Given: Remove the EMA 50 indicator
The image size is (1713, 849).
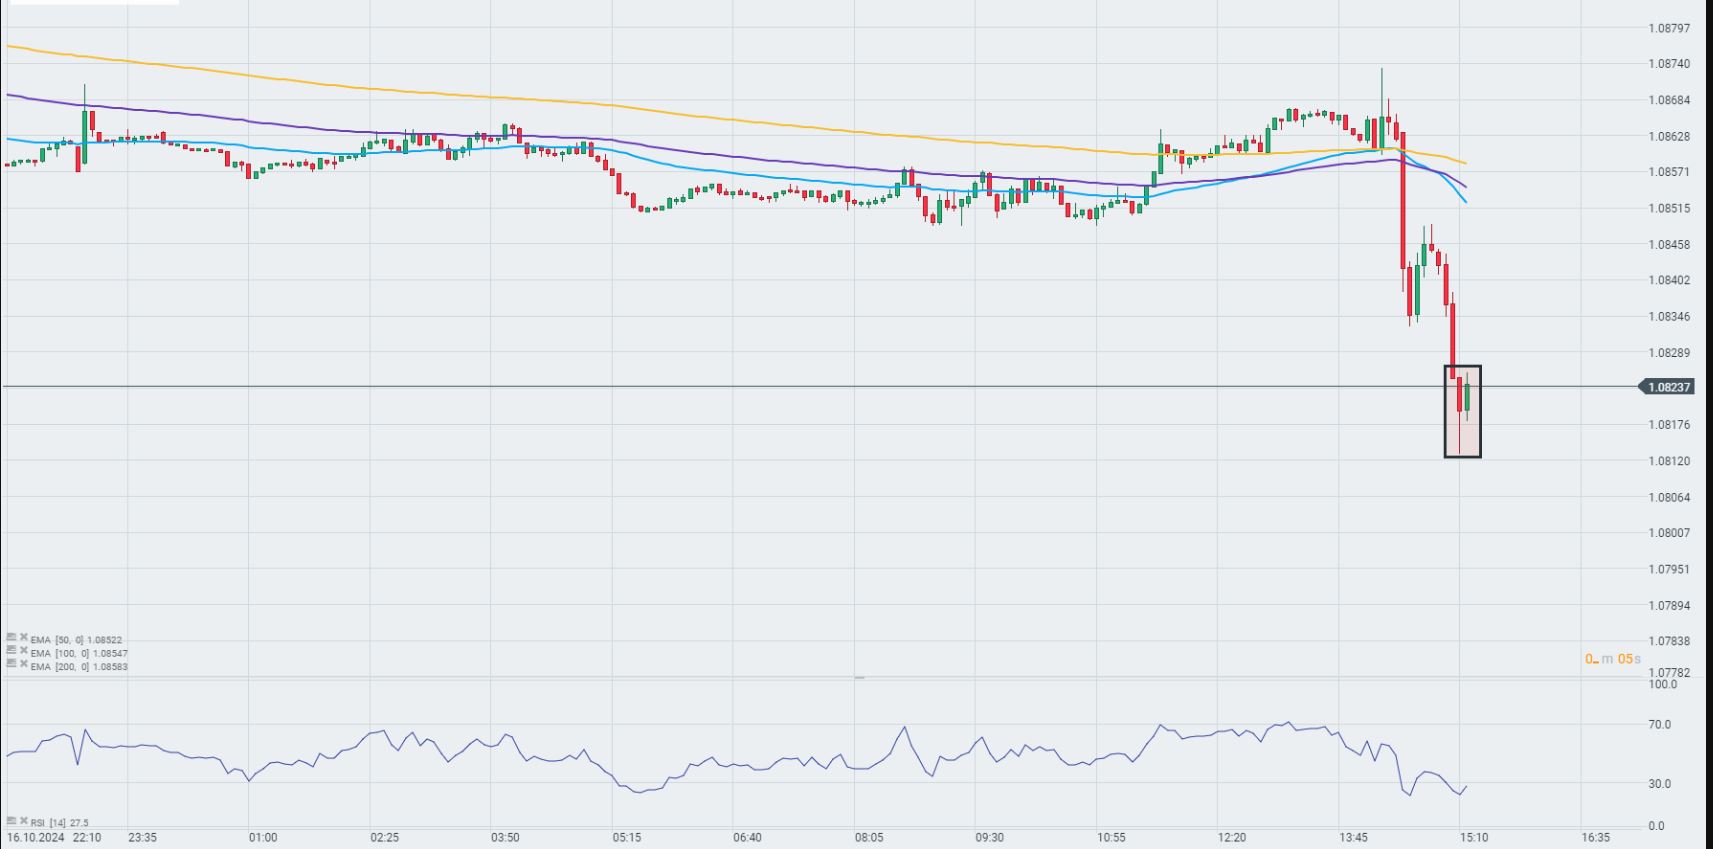Looking at the screenshot, I should (23, 637).
